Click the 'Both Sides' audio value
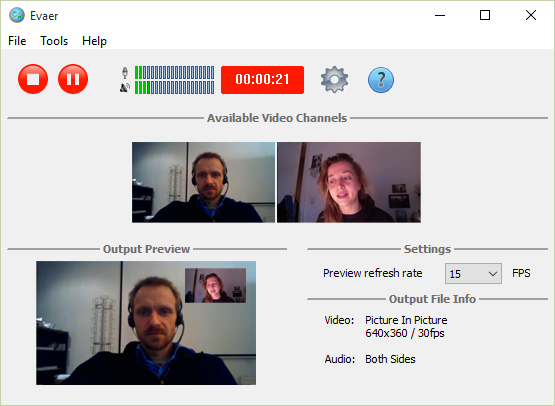555x406 pixels. tap(390, 359)
